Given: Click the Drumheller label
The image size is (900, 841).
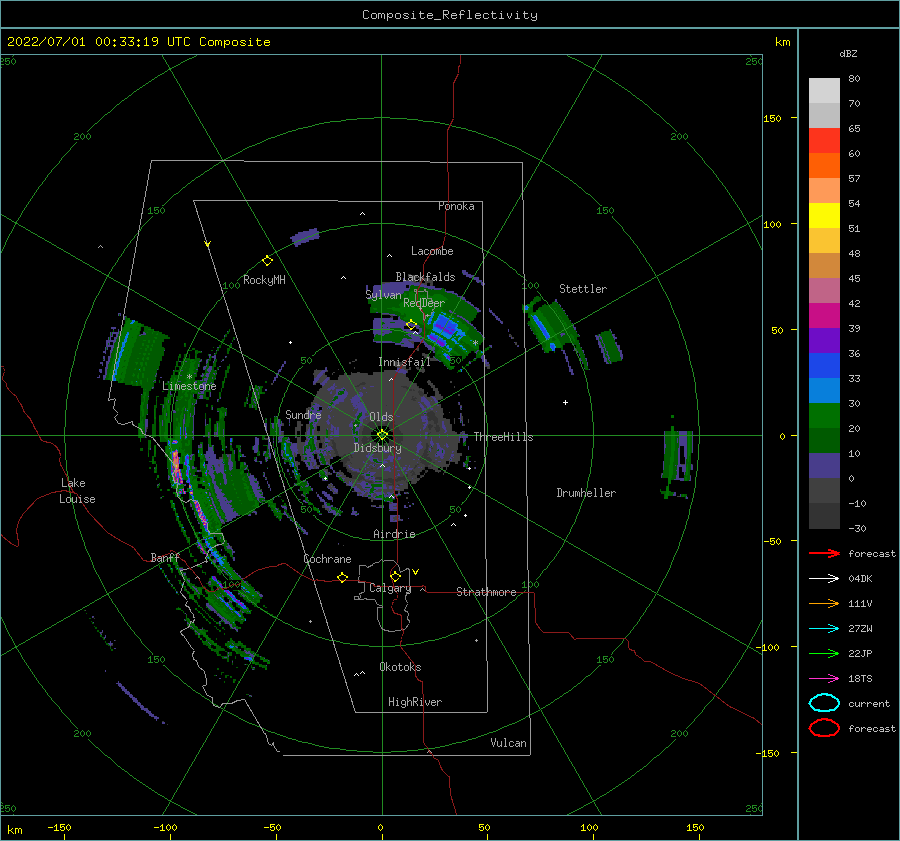Looking at the screenshot, I should click(x=586, y=493).
